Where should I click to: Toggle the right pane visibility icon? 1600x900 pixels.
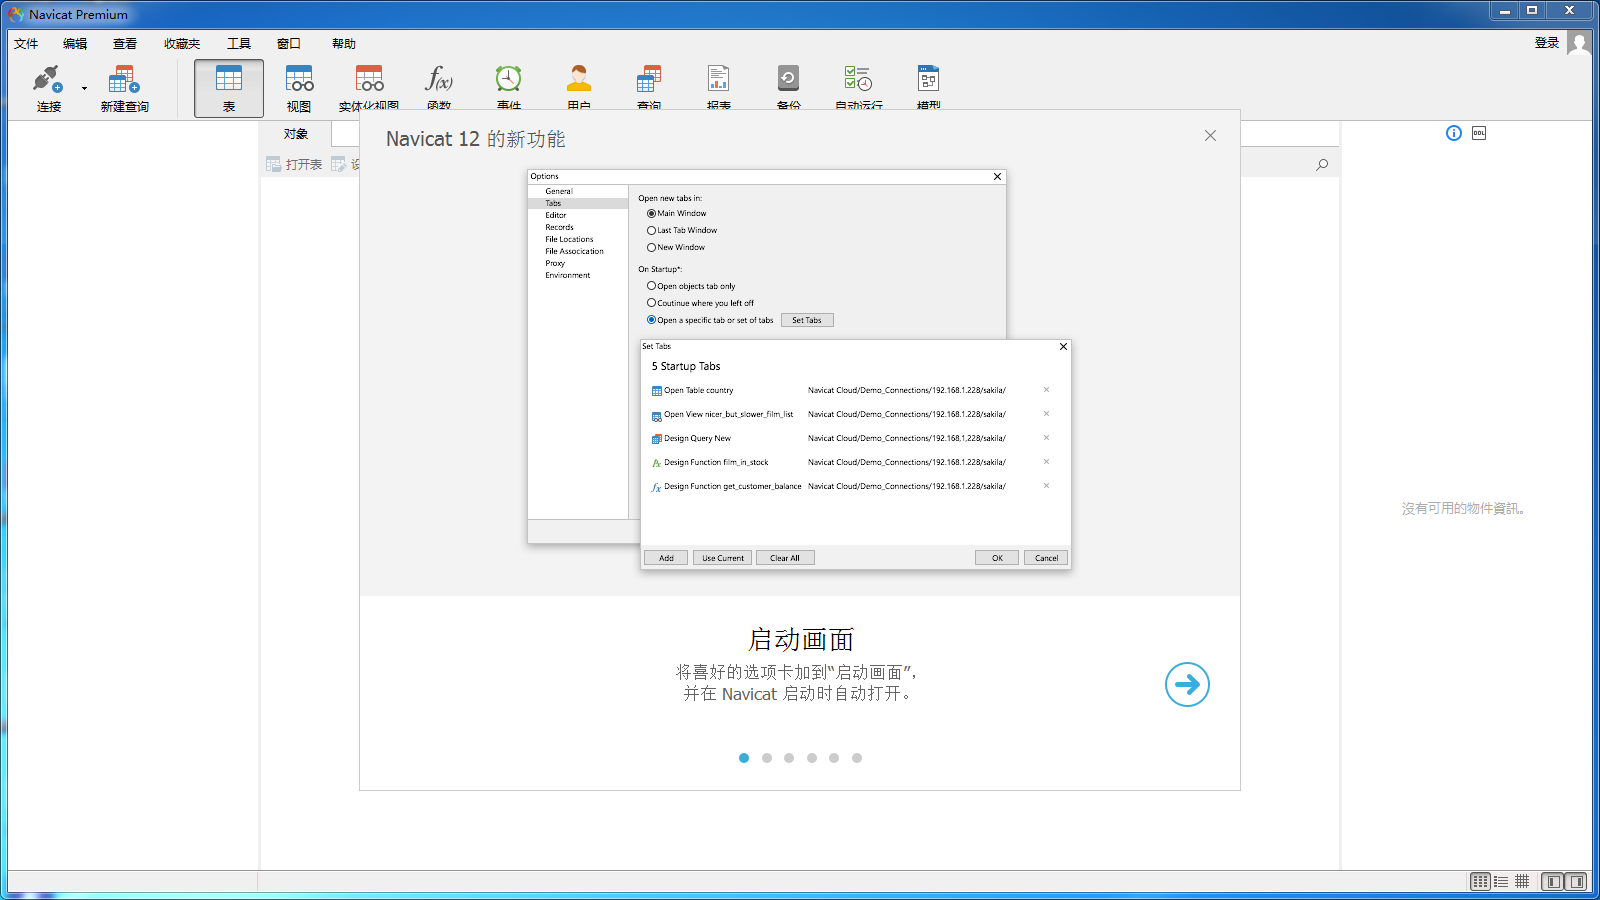[x=1576, y=881]
